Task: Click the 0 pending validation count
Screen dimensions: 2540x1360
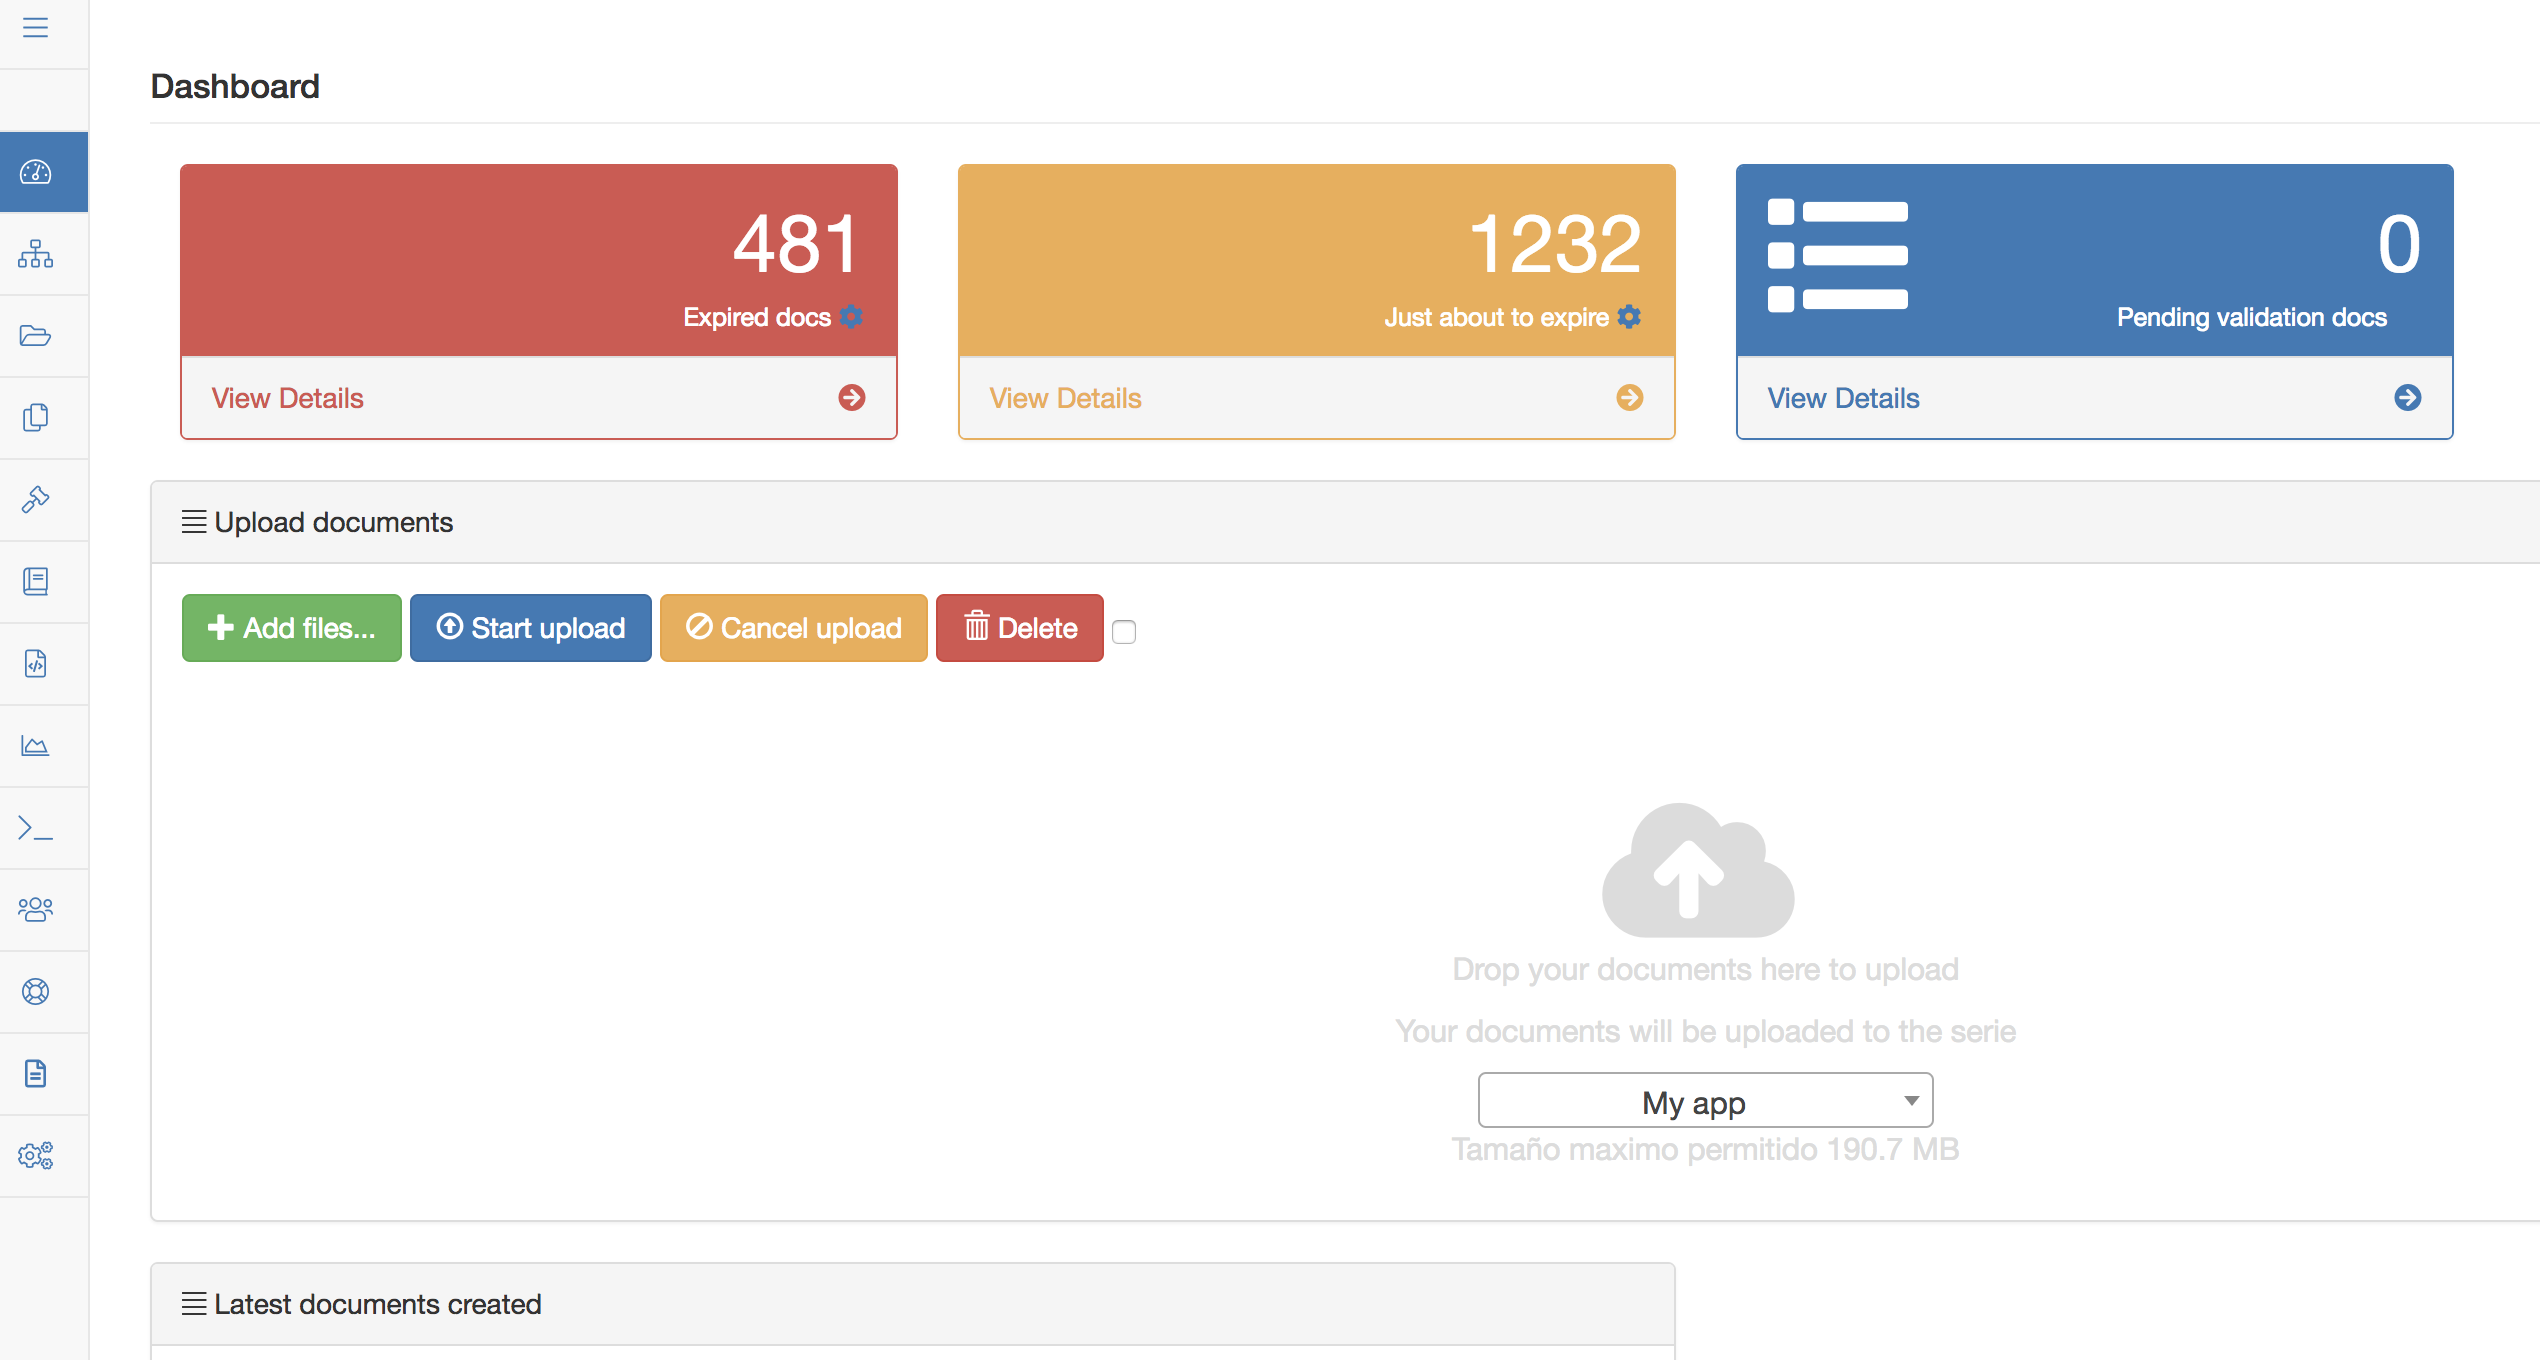Action: click(2399, 244)
